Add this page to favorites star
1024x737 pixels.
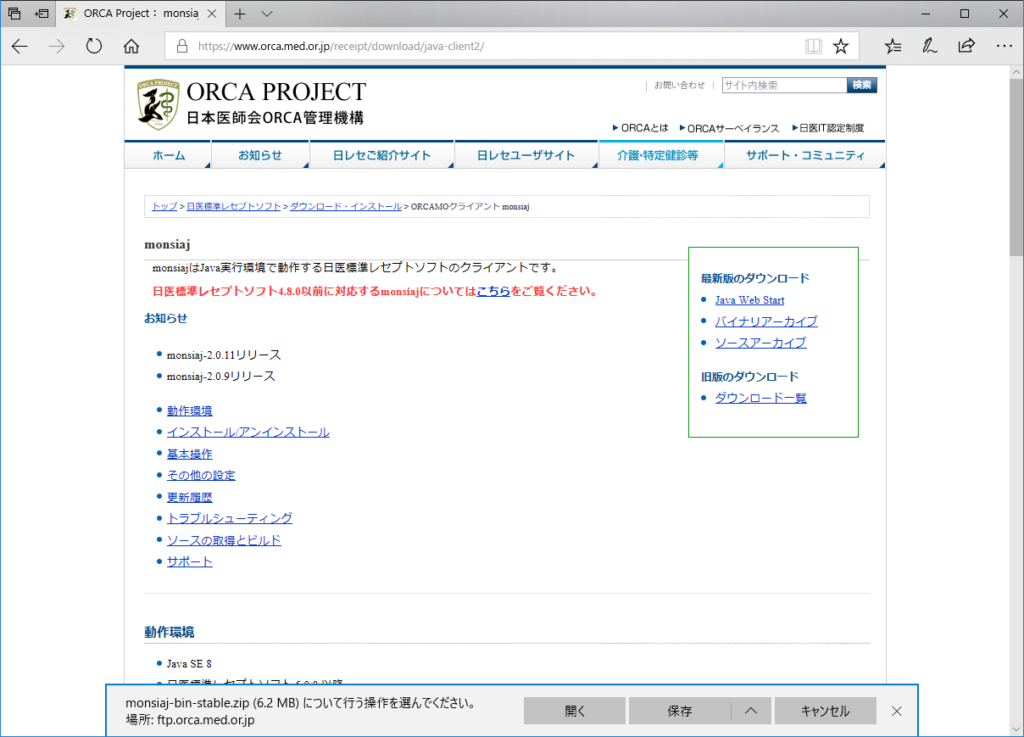pos(841,46)
